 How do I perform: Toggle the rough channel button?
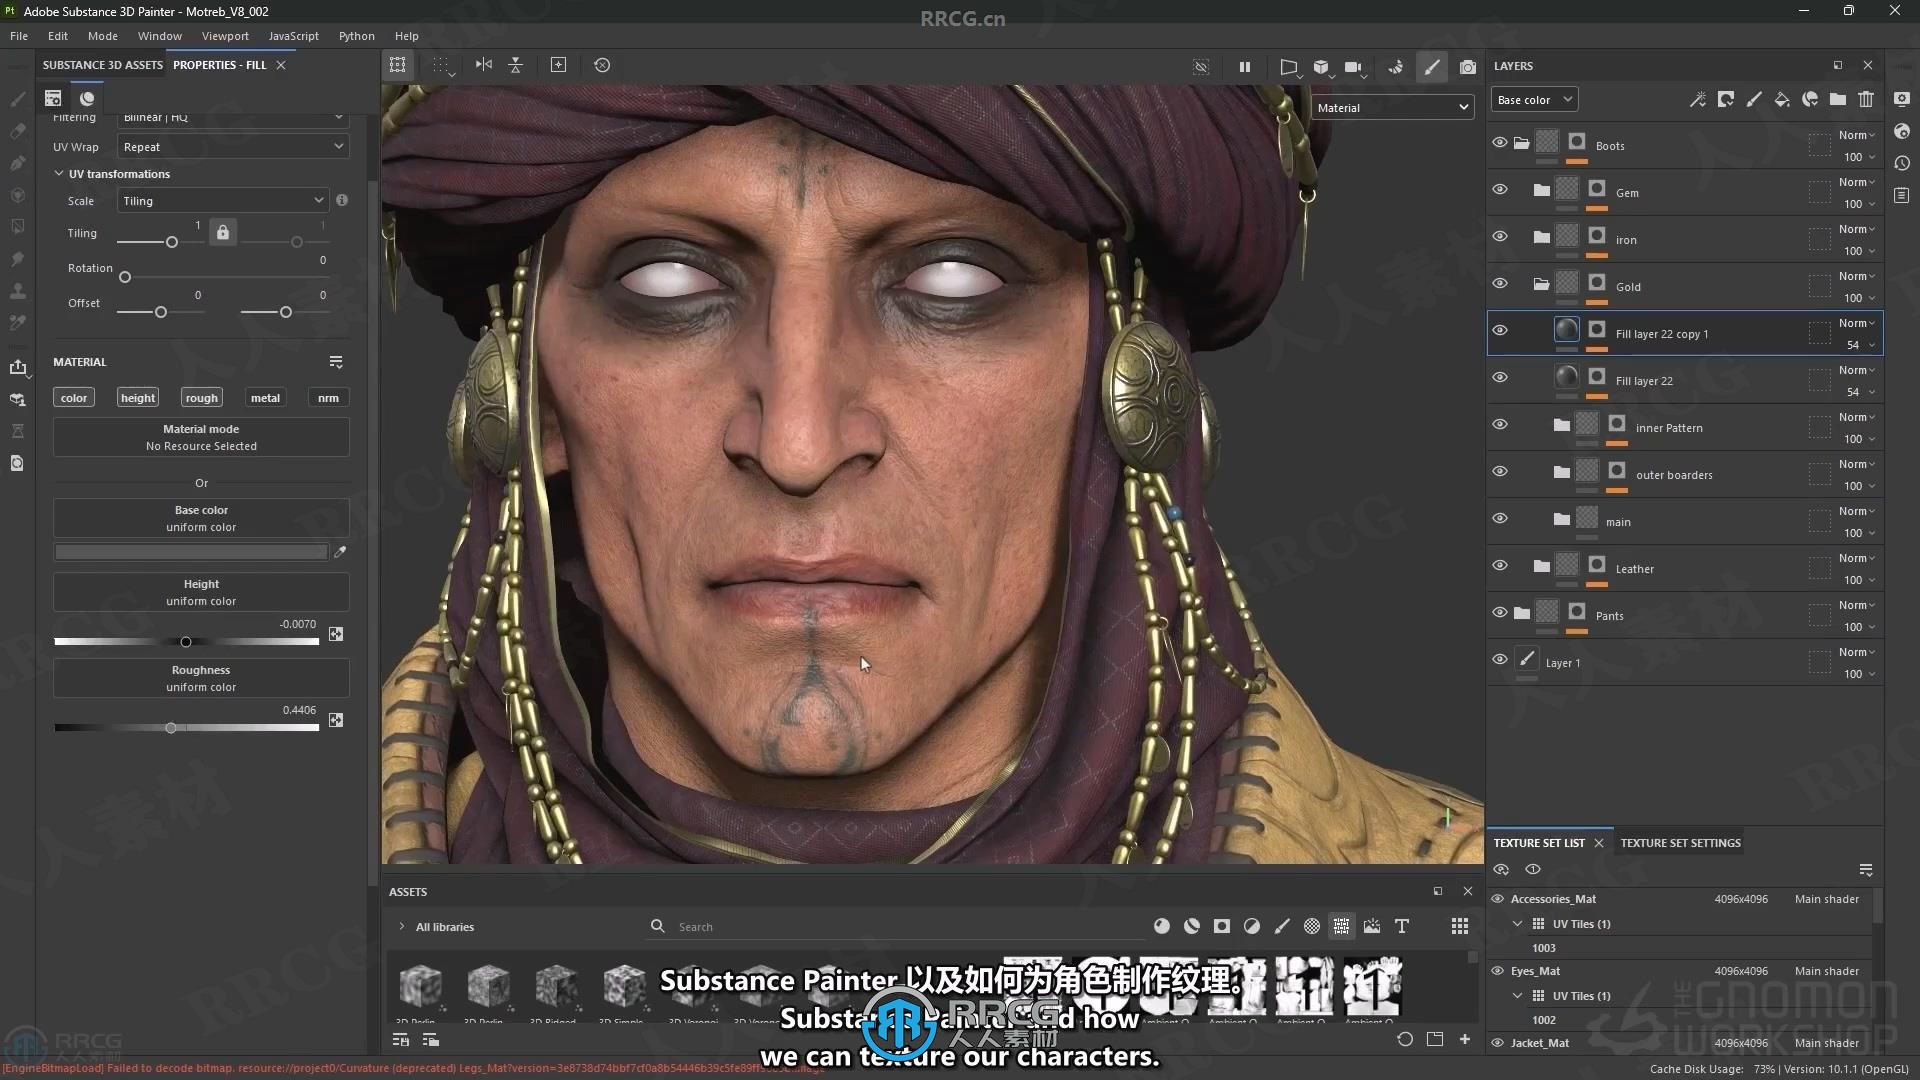click(x=201, y=398)
